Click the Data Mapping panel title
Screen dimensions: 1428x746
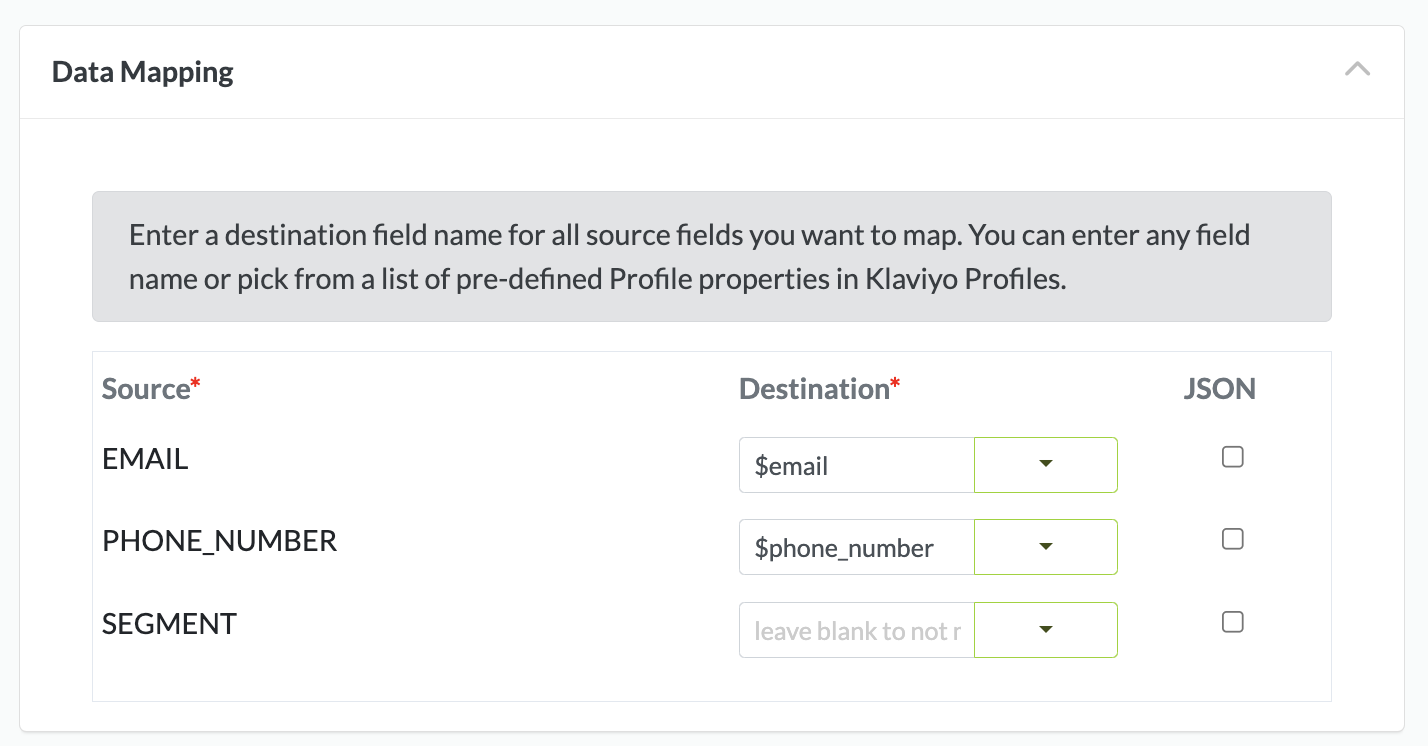click(x=143, y=72)
